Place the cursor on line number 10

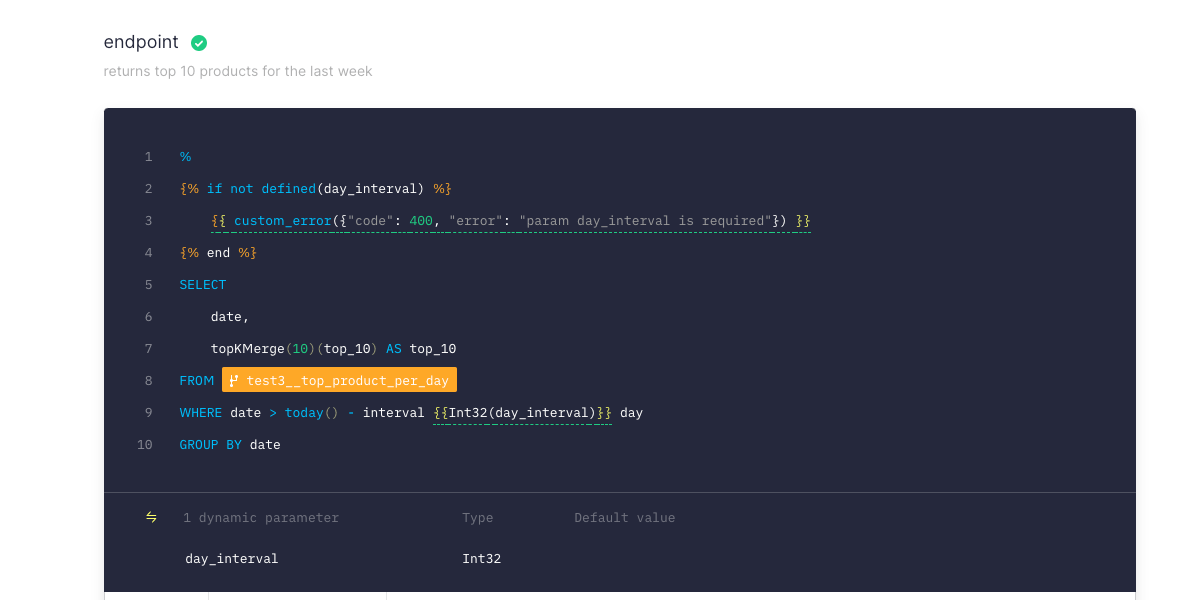coord(145,445)
